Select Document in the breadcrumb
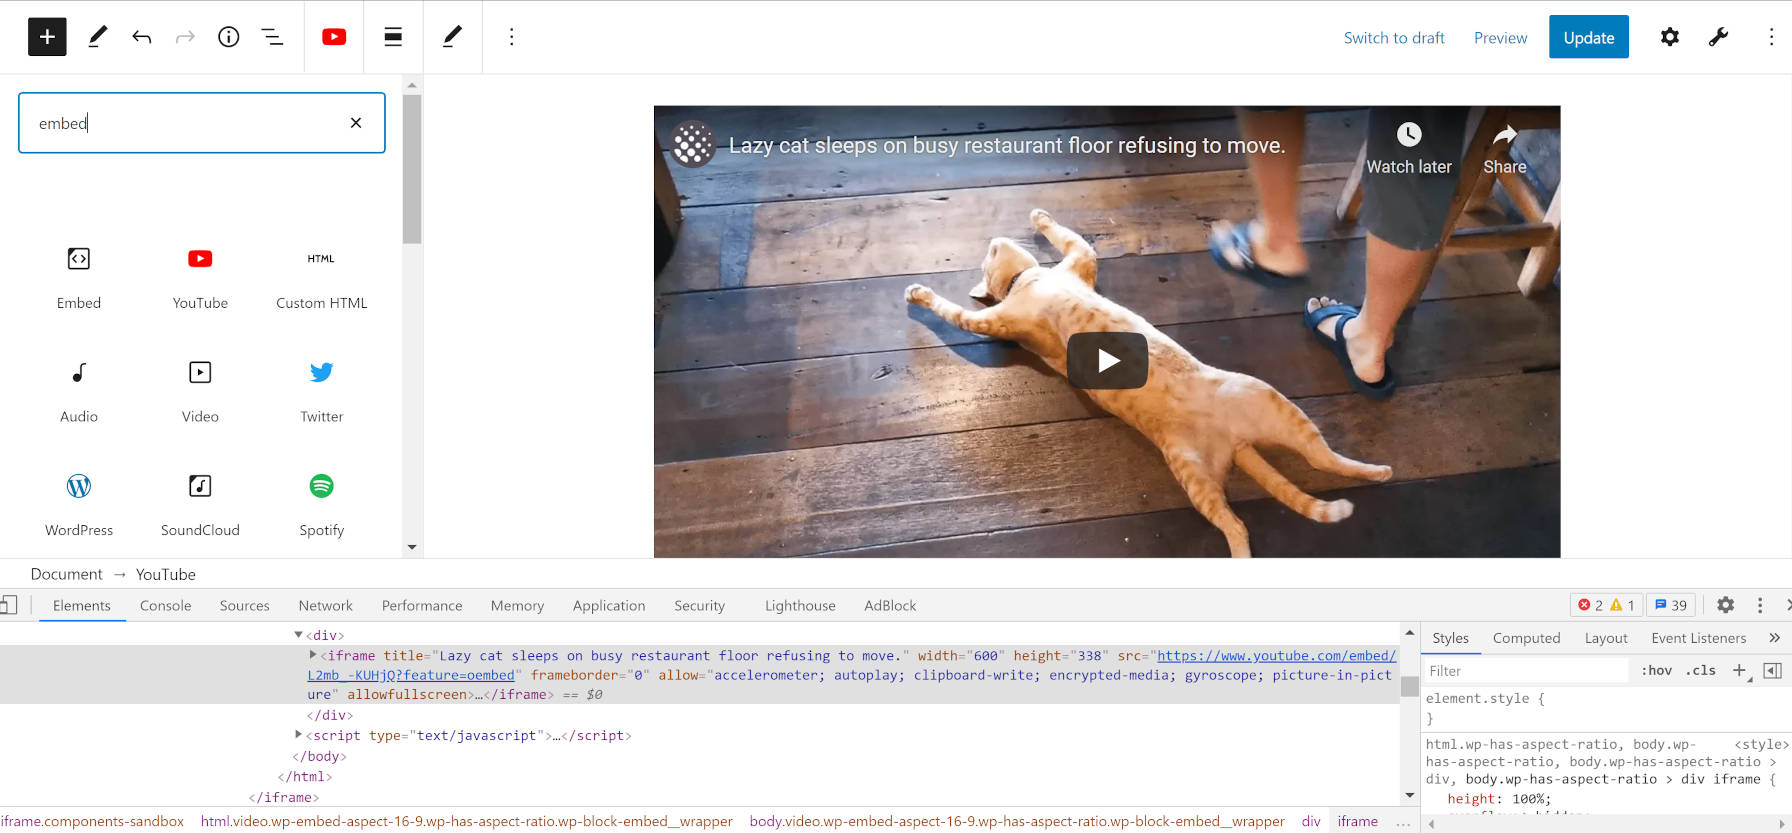 click(66, 574)
